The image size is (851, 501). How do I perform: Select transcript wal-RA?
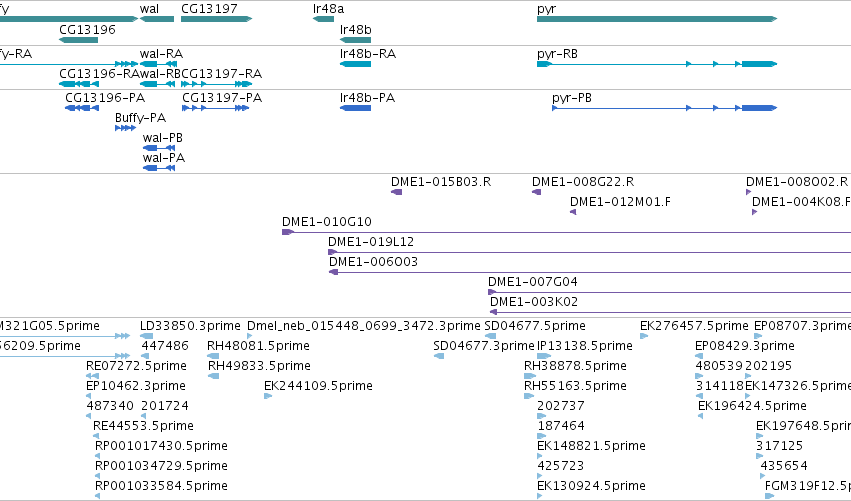pos(158,64)
